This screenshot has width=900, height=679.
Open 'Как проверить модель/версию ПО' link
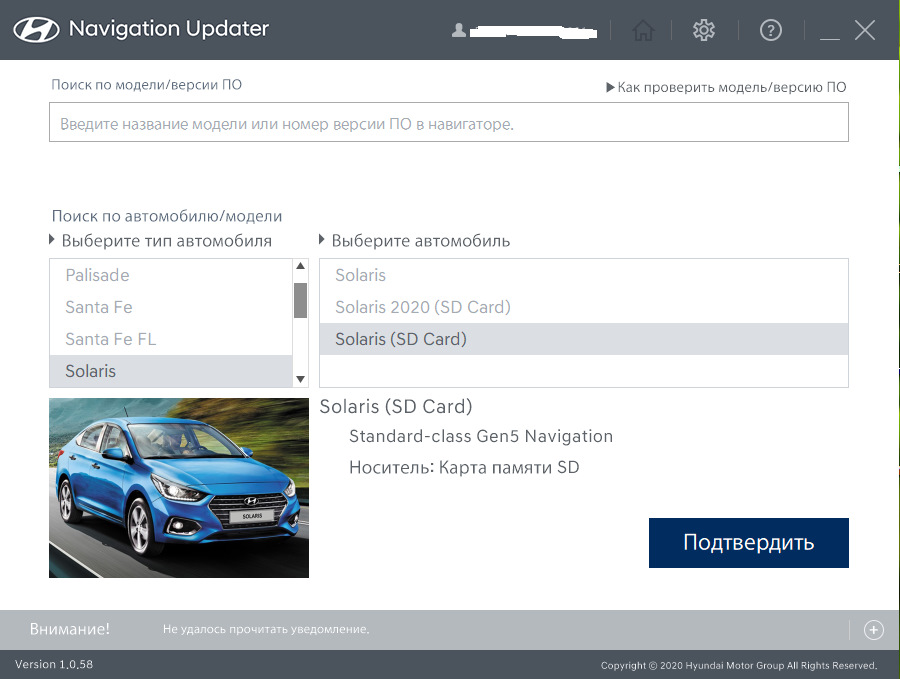pos(726,87)
